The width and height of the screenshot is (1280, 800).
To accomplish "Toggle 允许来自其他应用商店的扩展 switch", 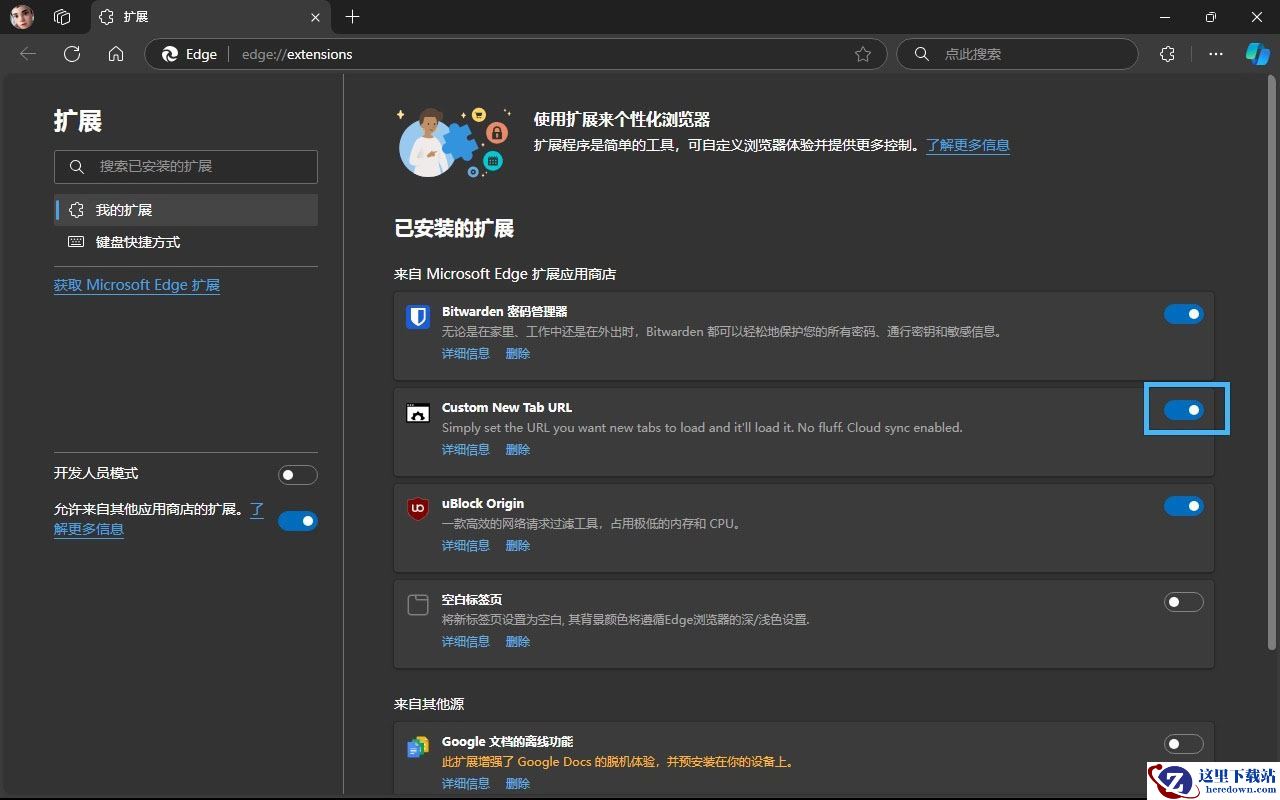I will click(298, 520).
